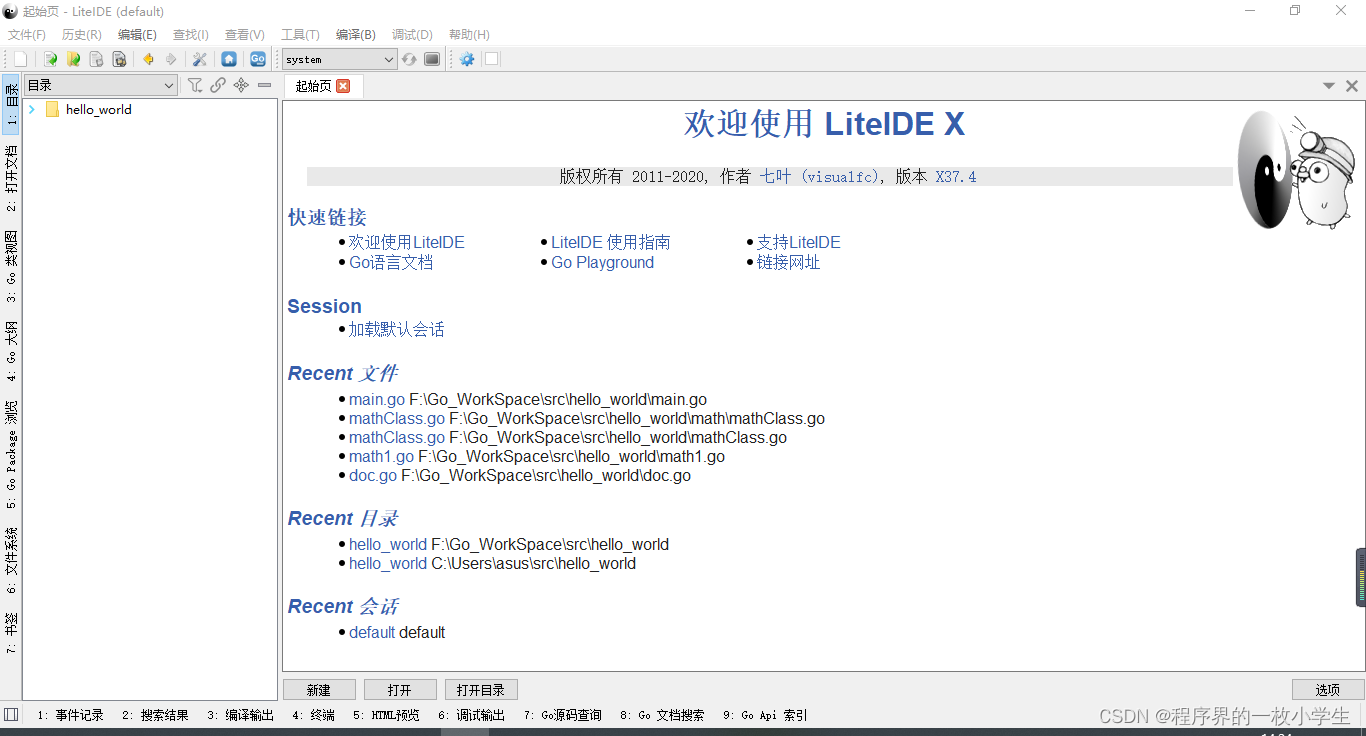The image size is (1366, 736).
Task: Switch to the 3: Go 类视图 side tab
Action: [11, 266]
